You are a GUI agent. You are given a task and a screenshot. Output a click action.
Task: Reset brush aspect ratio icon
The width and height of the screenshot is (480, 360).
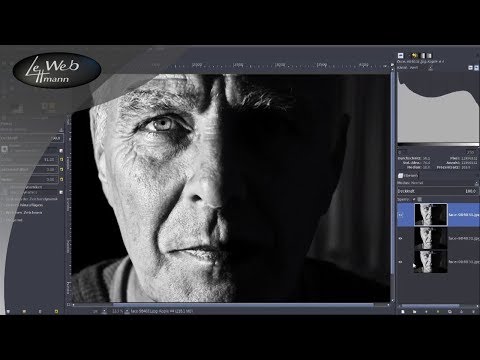point(61,169)
